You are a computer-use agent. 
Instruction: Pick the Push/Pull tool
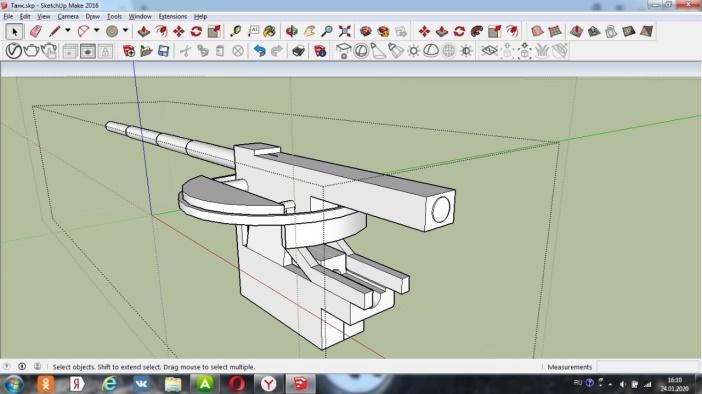pos(143,31)
